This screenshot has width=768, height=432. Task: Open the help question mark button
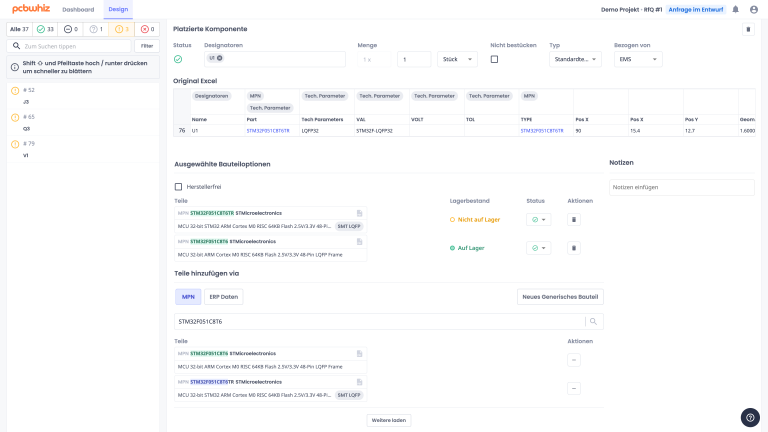(x=750, y=417)
